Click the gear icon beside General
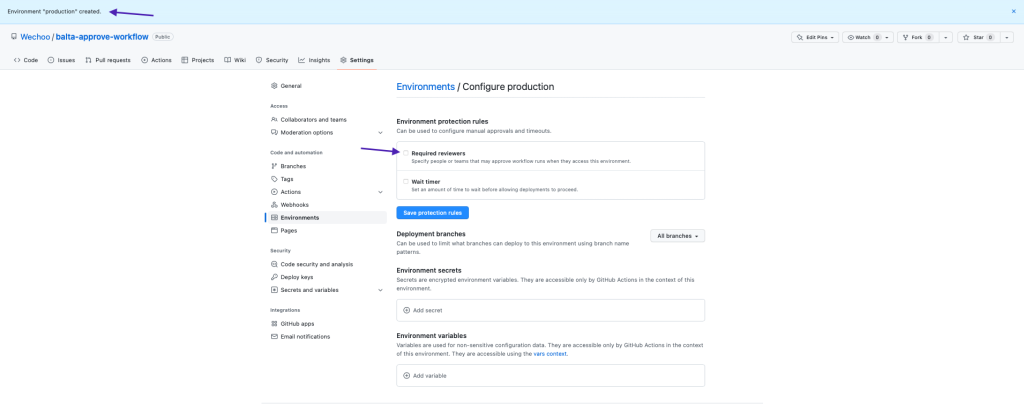The image size is (1024, 405). coord(274,86)
